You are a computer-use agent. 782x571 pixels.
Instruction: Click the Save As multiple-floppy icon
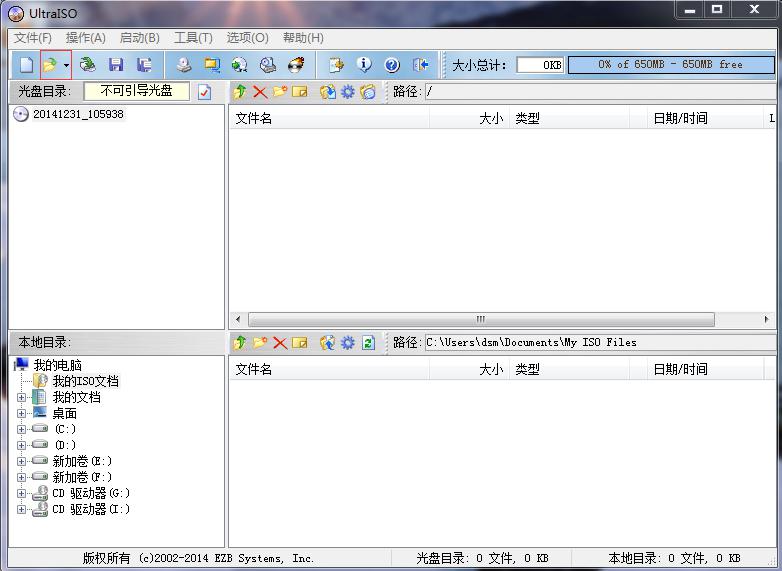point(145,65)
